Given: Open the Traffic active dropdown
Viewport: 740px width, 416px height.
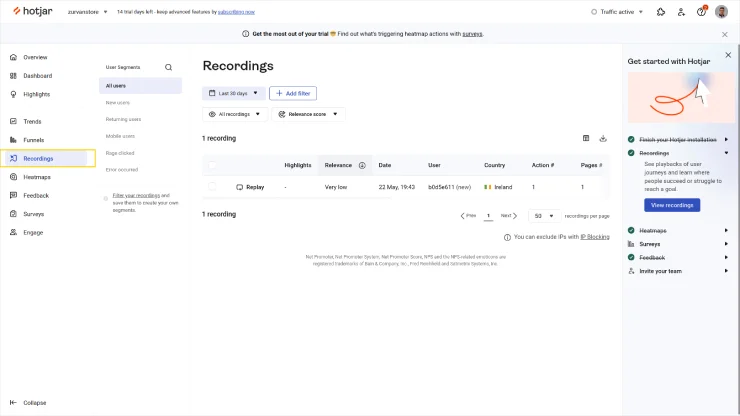Looking at the screenshot, I should [x=617, y=12].
